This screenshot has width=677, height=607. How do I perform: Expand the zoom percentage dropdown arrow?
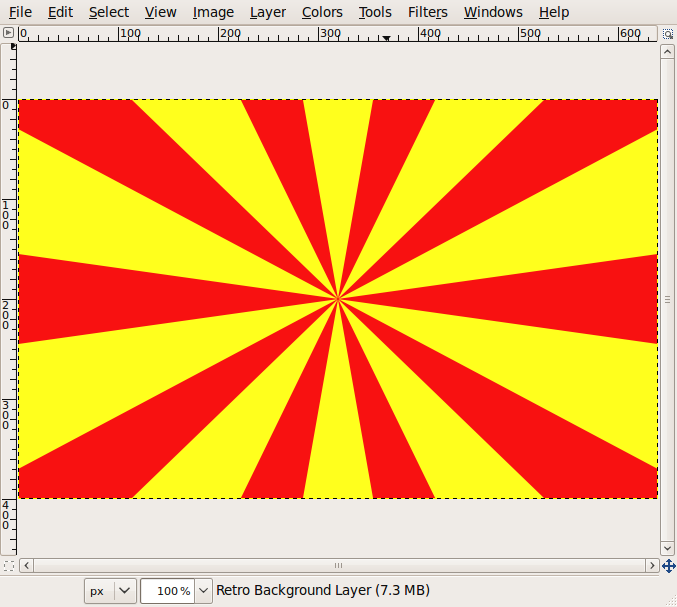tap(203, 591)
